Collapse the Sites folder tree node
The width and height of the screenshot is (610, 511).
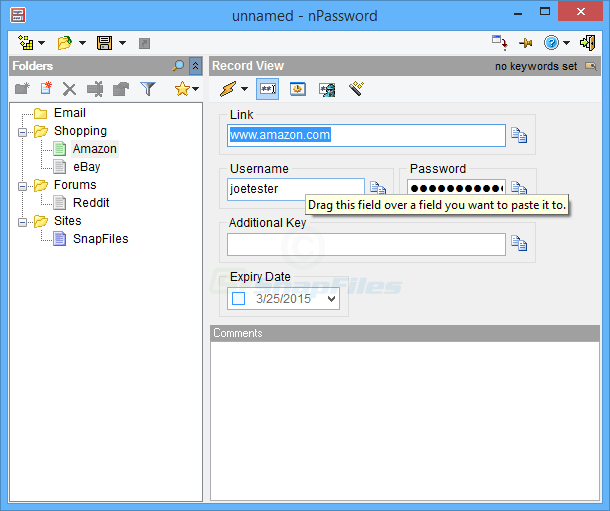[23, 222]
